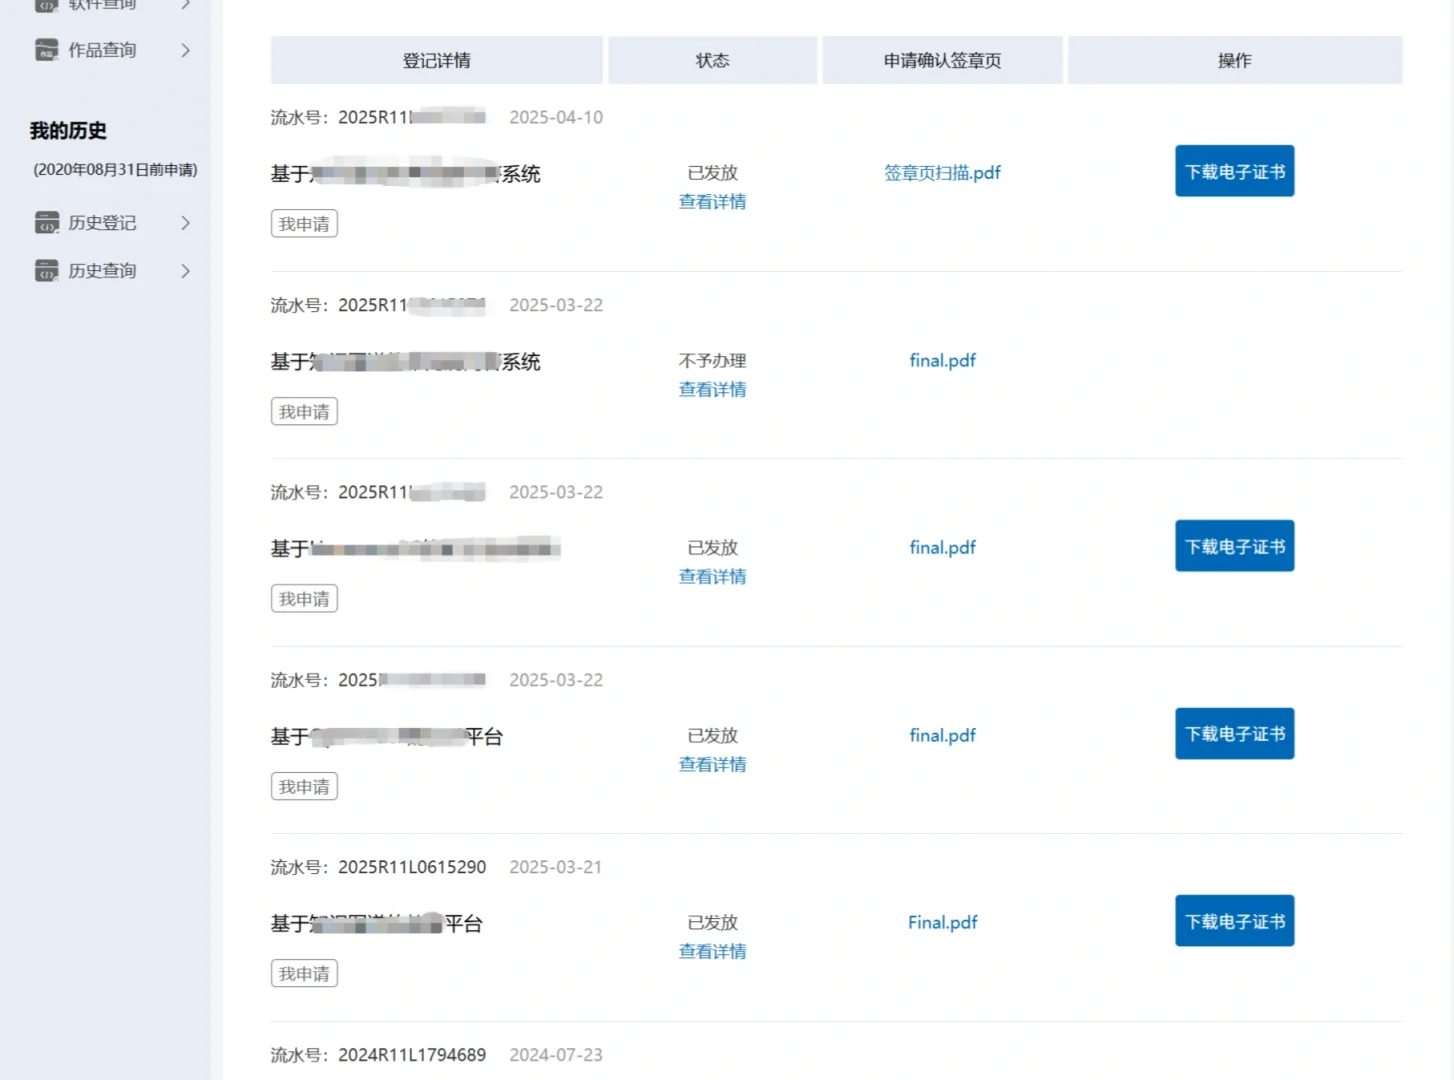Image resolution: width=1454 pixels, height=1080 pixels.
Task: Click the 软件查询 code icon in sidebar
Action: [x=46, y=4]
